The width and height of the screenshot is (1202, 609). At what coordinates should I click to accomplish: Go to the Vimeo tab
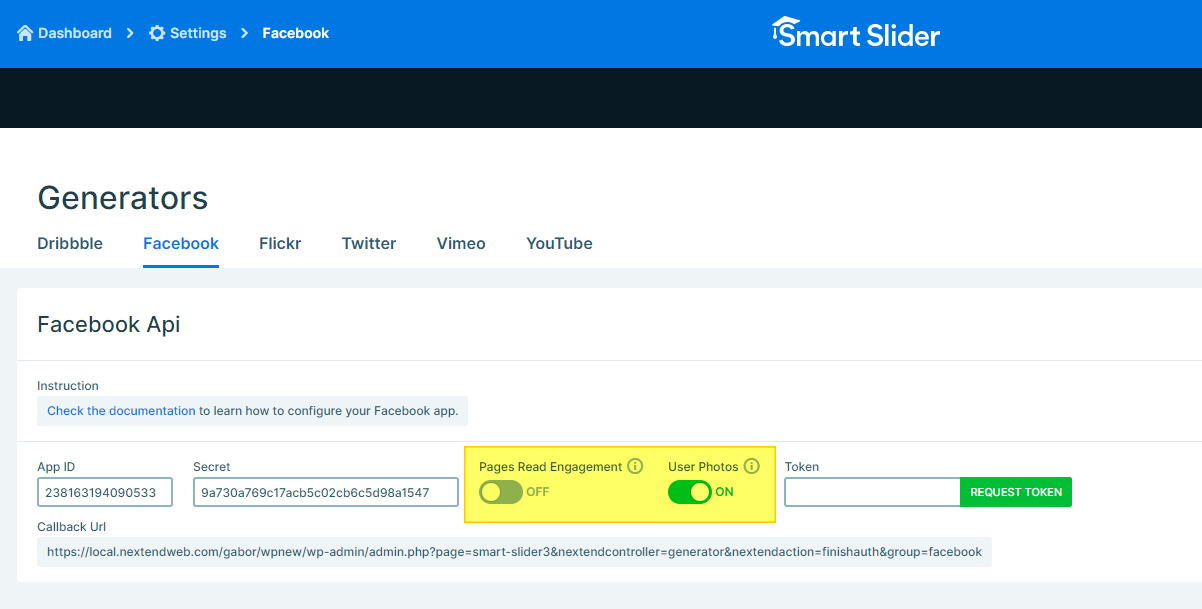point(461,243)
